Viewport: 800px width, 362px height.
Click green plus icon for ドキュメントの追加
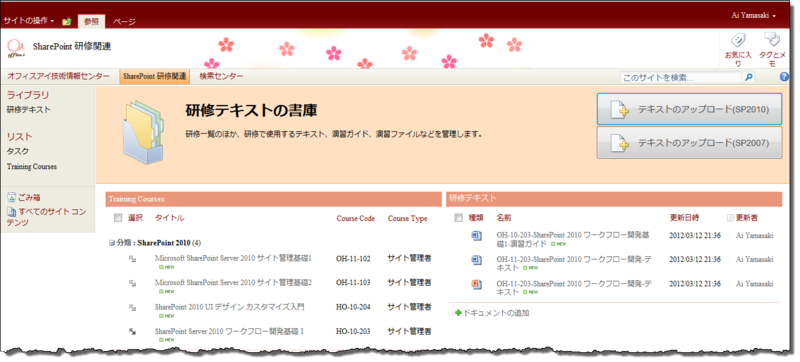coord(458,313)
